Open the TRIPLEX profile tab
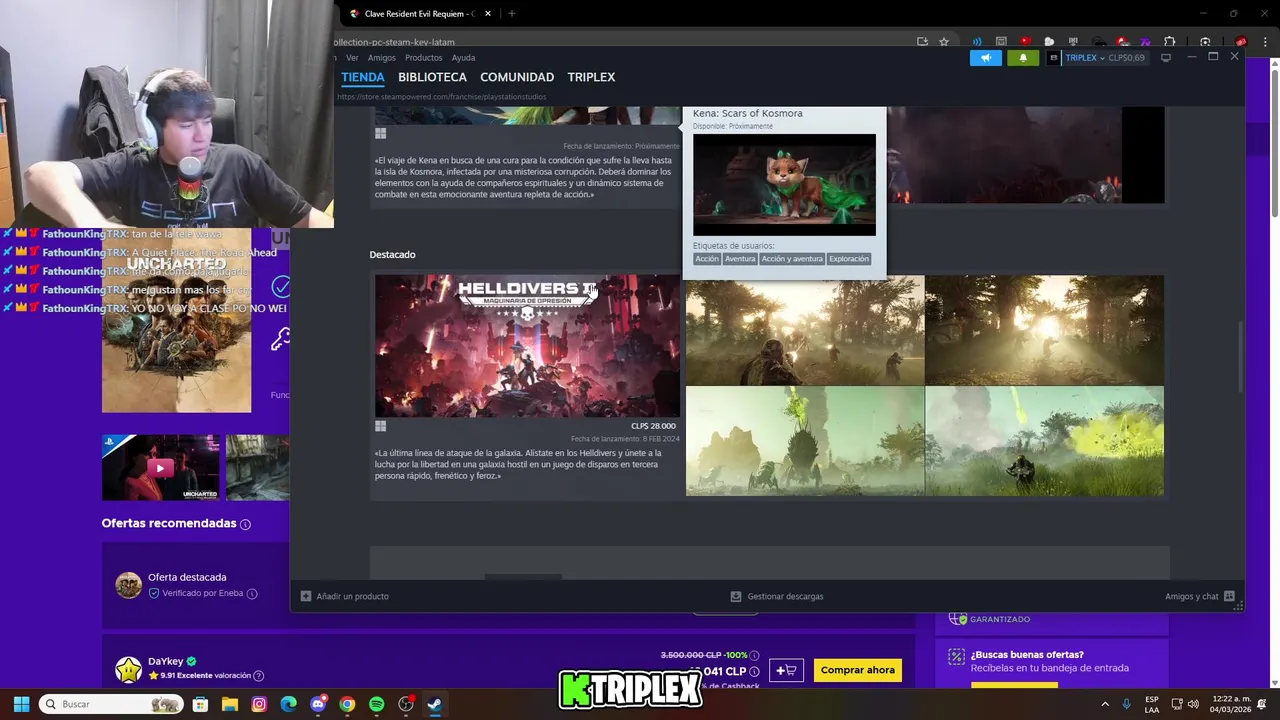Viewport: 1280px width, 720px height. pos(591,77)
